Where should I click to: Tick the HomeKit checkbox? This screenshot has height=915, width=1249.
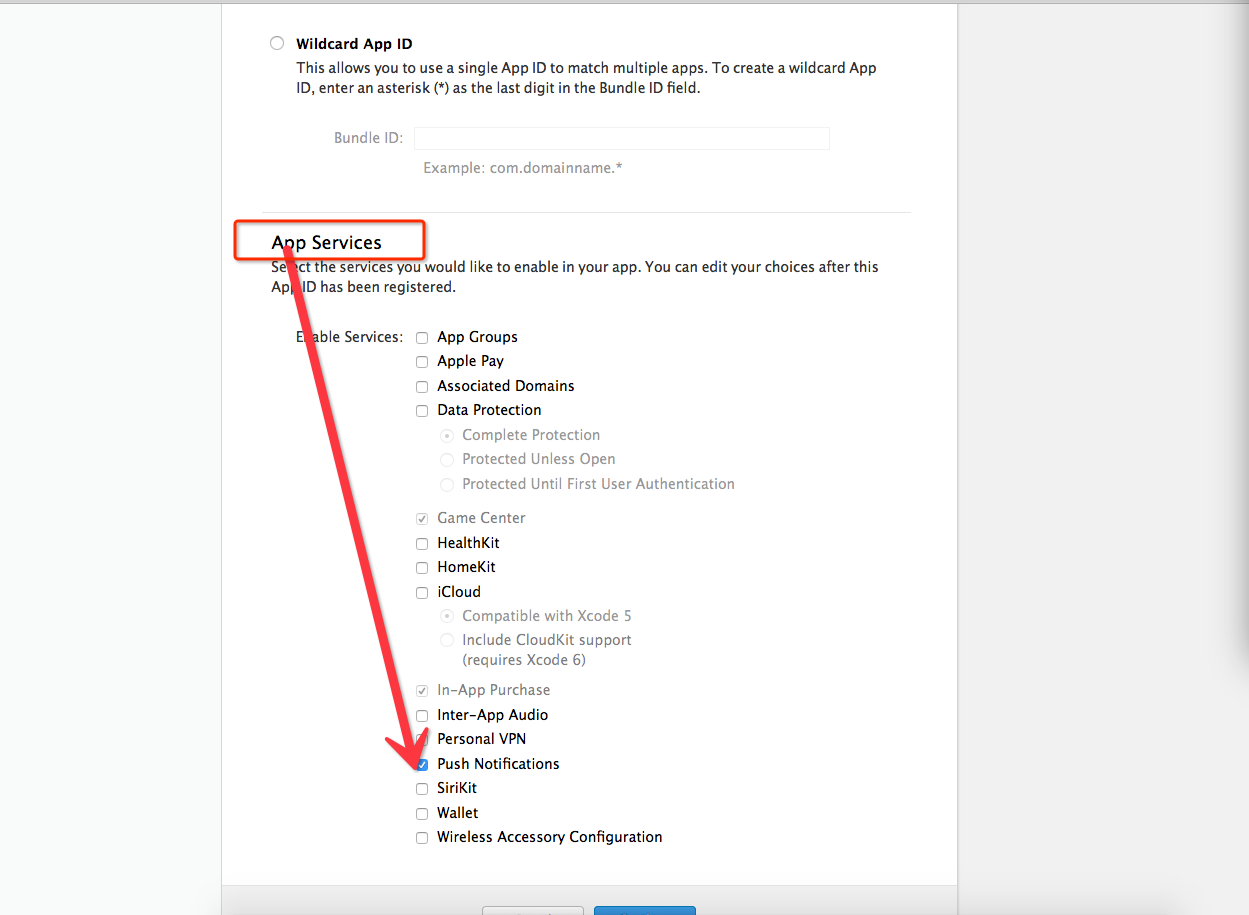click(422, 568)
